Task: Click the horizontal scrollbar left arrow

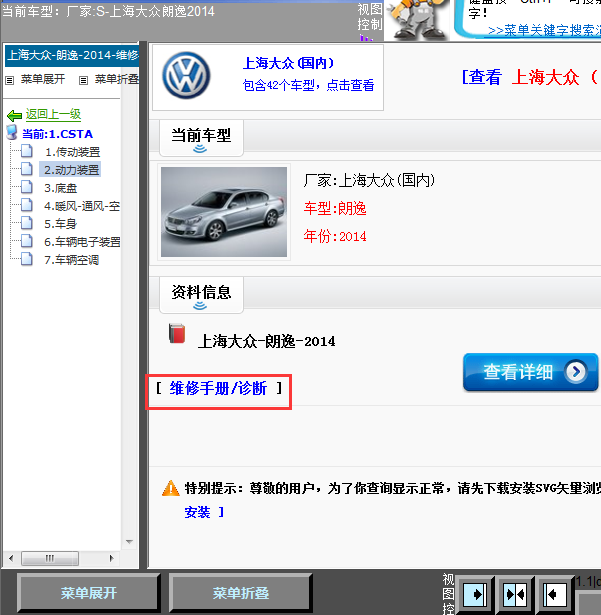Action: click(11, 558)
